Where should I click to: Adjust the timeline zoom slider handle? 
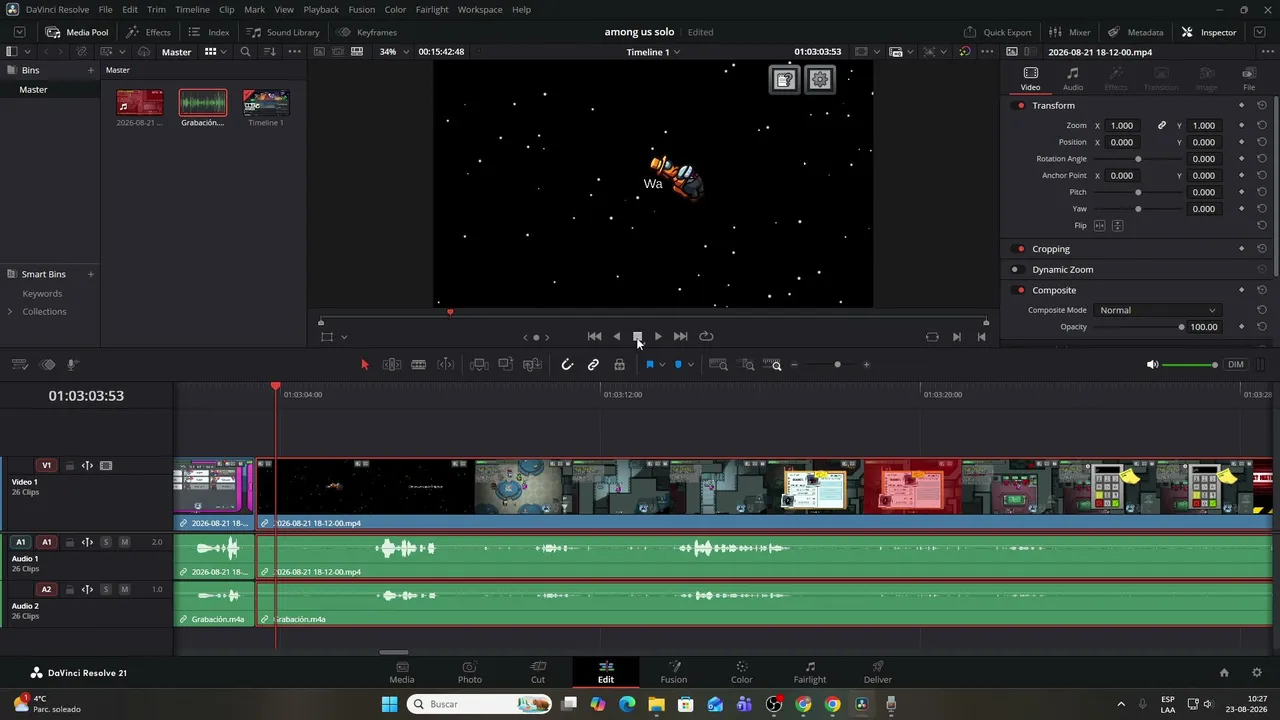[838, 365]
